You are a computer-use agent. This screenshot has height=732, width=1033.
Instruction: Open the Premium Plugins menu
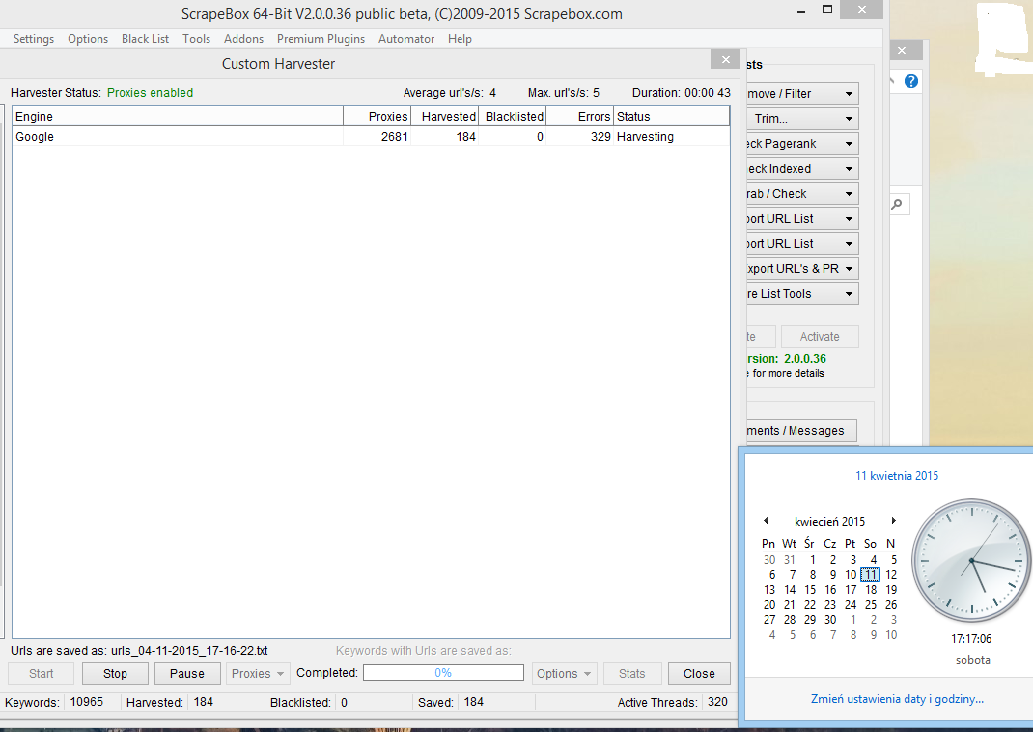[321, 39]
